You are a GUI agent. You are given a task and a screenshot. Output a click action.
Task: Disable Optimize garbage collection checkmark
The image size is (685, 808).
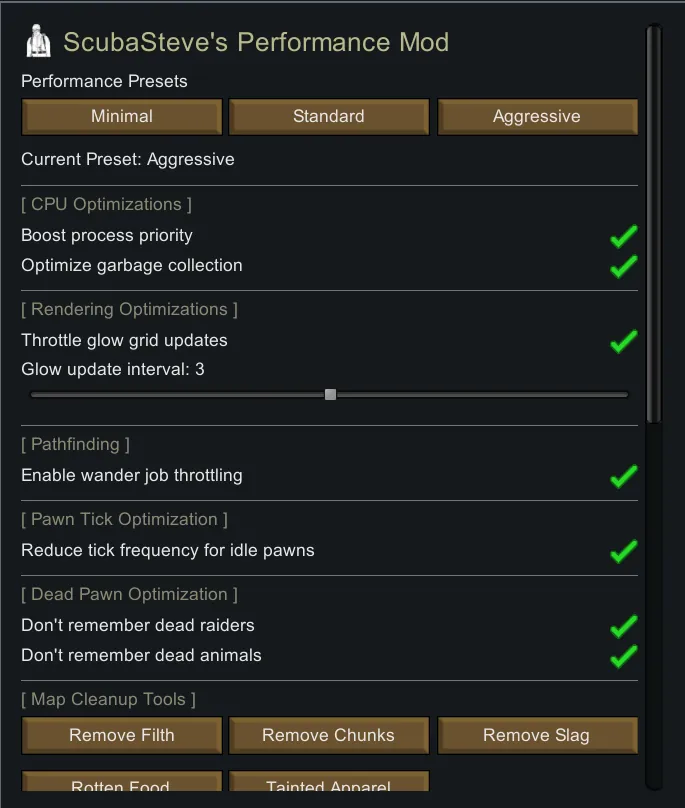pyautogui.click(x=624, y=266)
